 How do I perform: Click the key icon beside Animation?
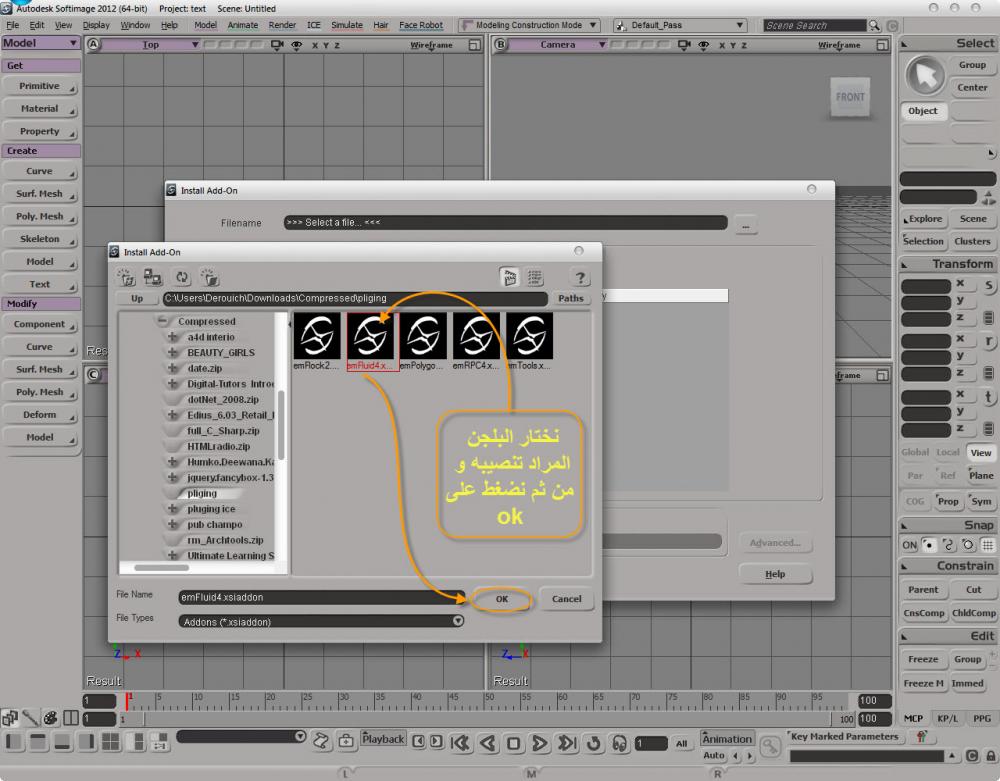[770, 745]
